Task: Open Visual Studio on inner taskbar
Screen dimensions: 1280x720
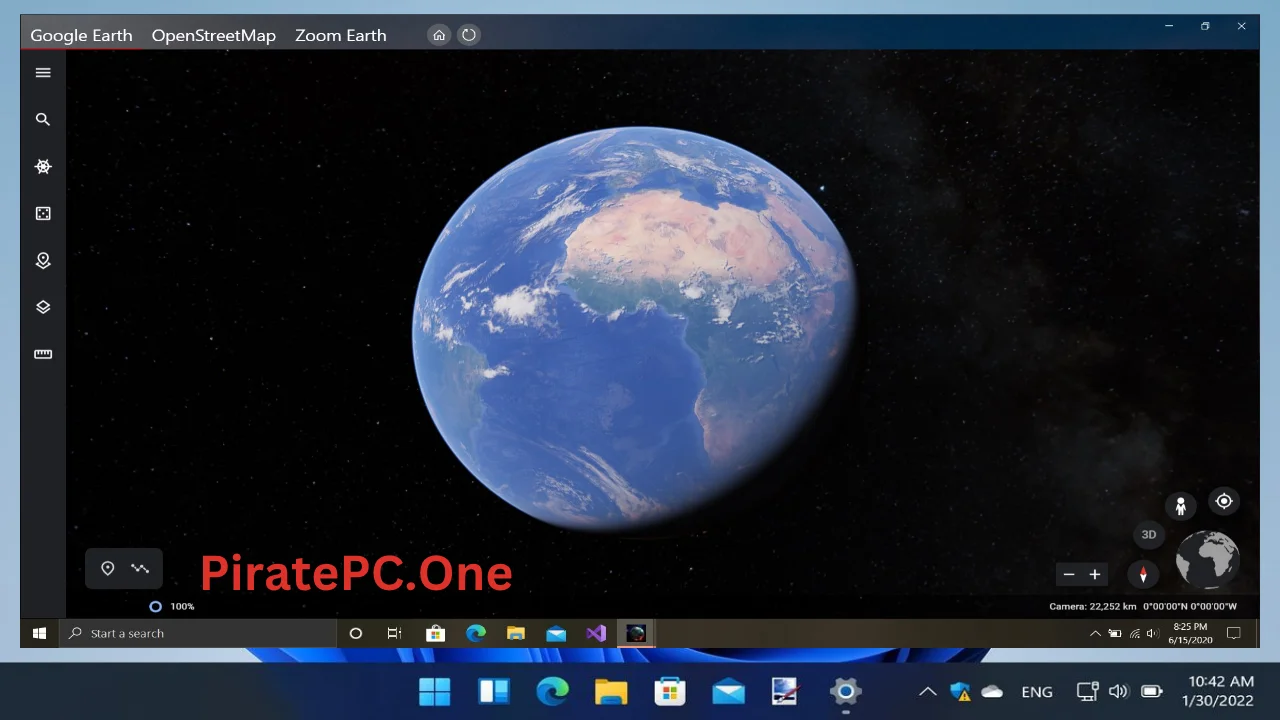Action: click(596, 633)
